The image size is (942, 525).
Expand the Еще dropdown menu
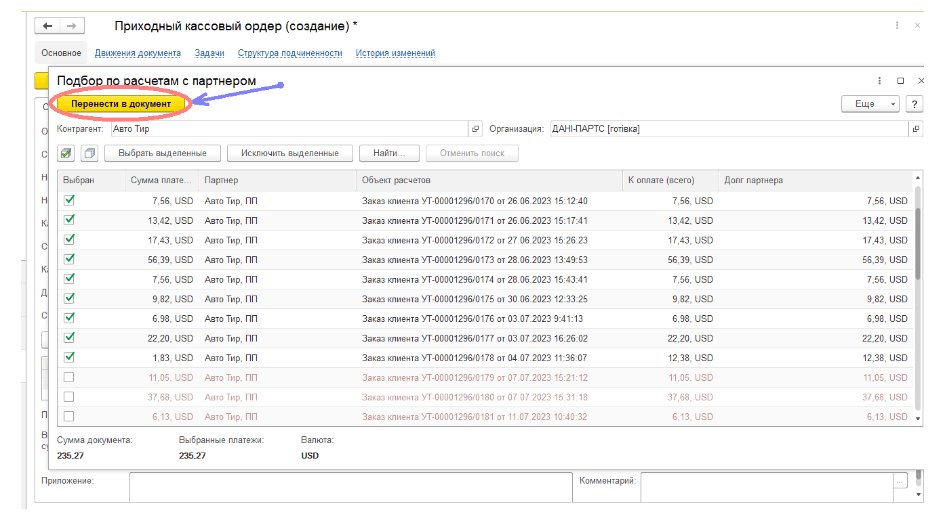pyautogui.click(x=870, y=104)
